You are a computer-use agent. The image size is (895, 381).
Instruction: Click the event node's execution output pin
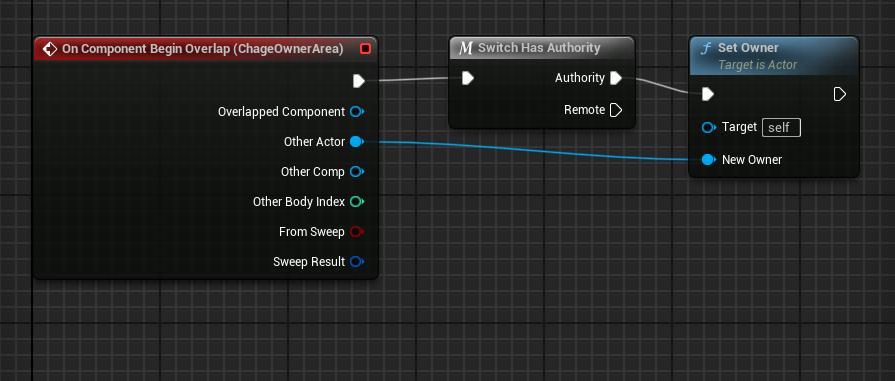358,81
